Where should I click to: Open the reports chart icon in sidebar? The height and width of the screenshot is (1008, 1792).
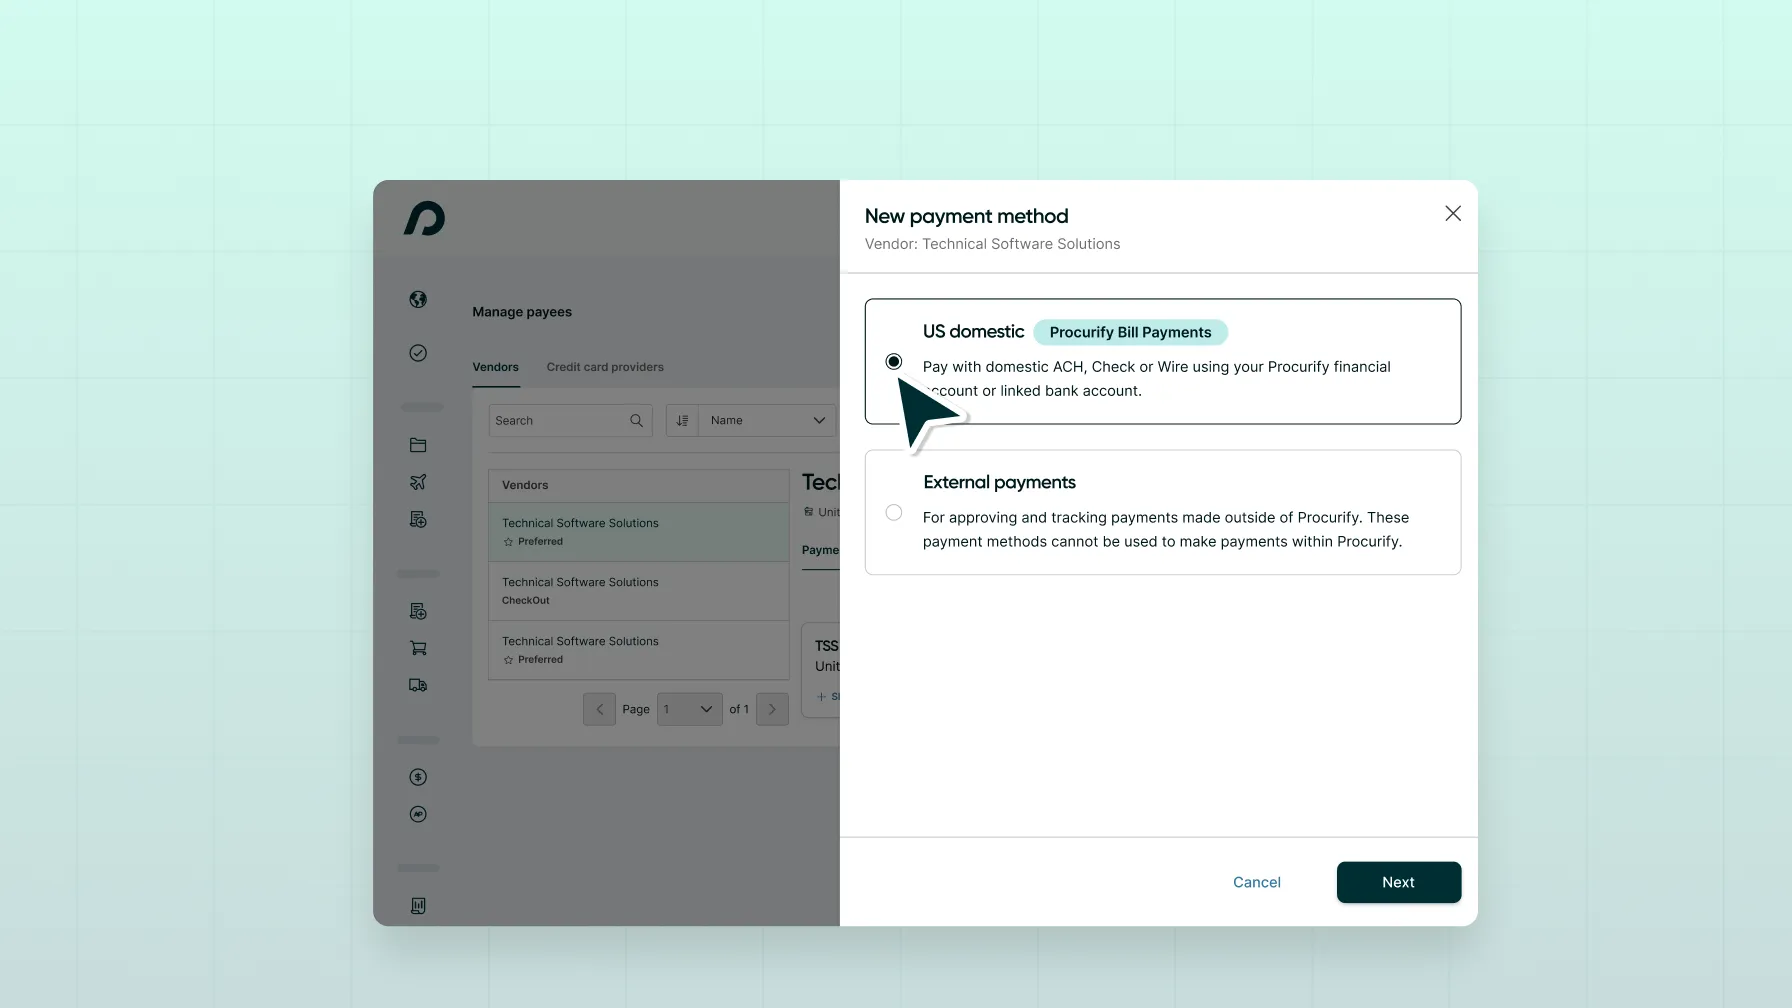[418, 906]
